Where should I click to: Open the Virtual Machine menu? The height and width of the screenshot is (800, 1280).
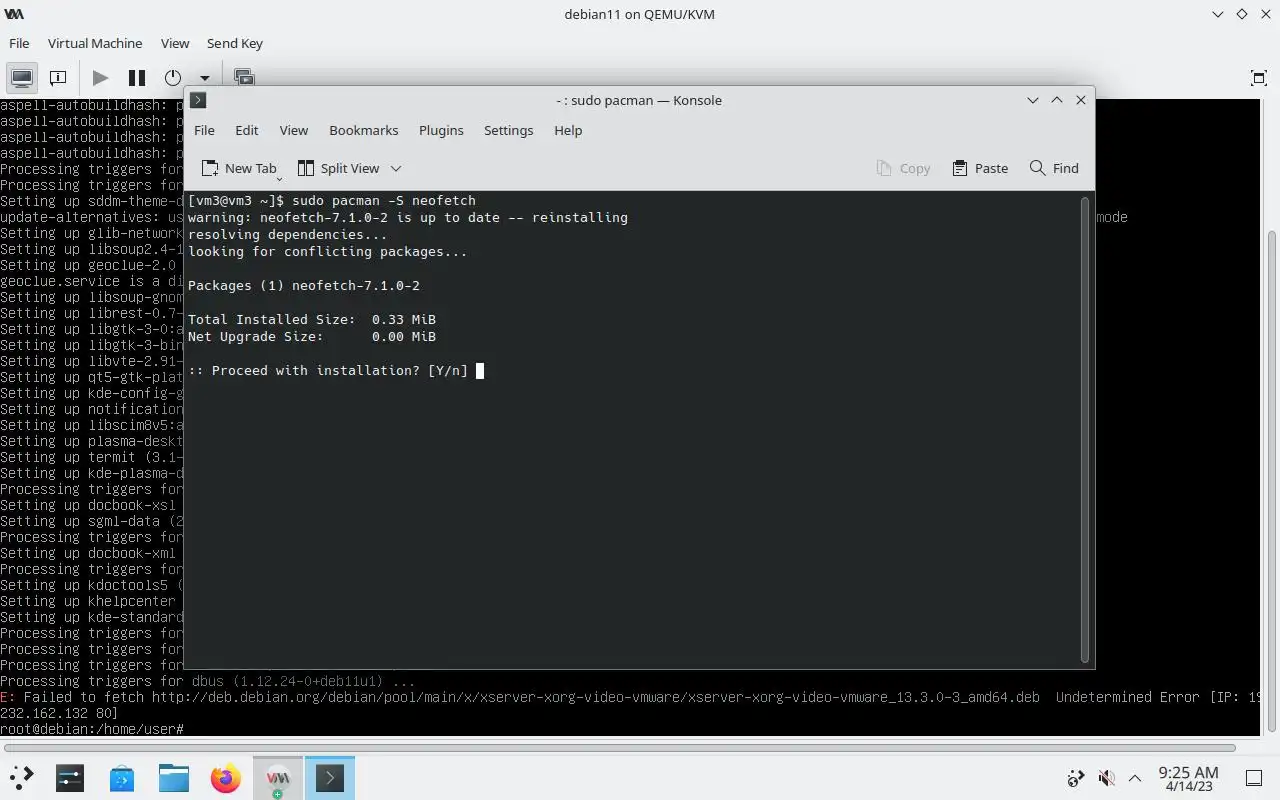pos(95,43)
